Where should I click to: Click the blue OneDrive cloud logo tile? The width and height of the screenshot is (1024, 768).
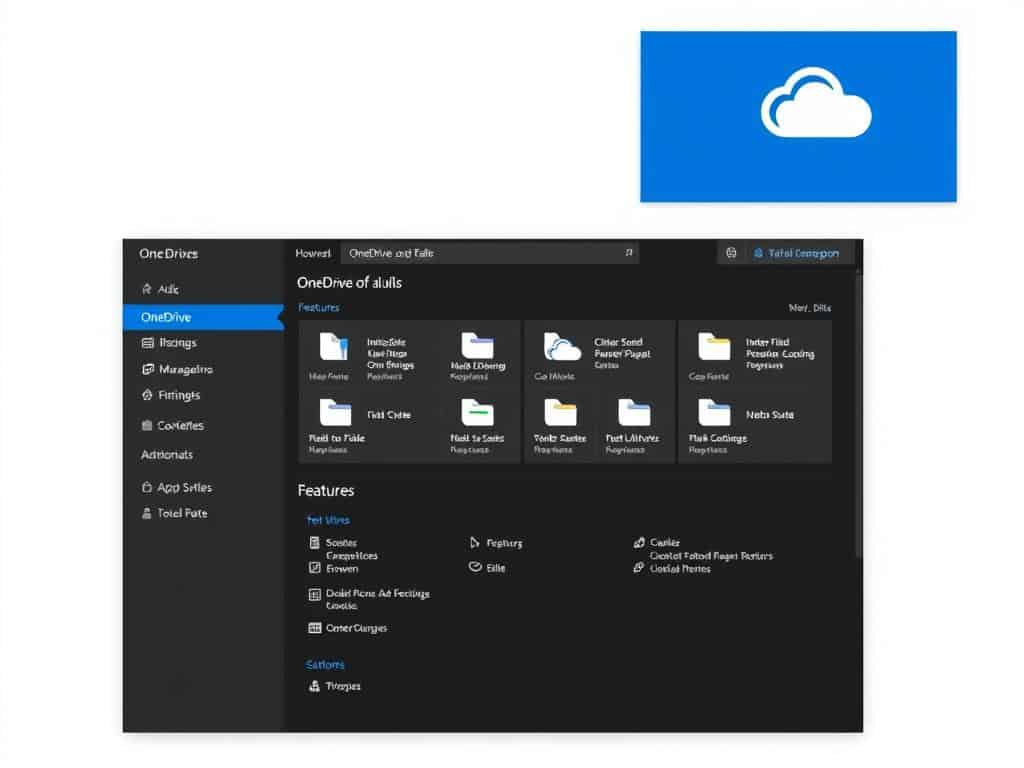click(x=798, y=116)
